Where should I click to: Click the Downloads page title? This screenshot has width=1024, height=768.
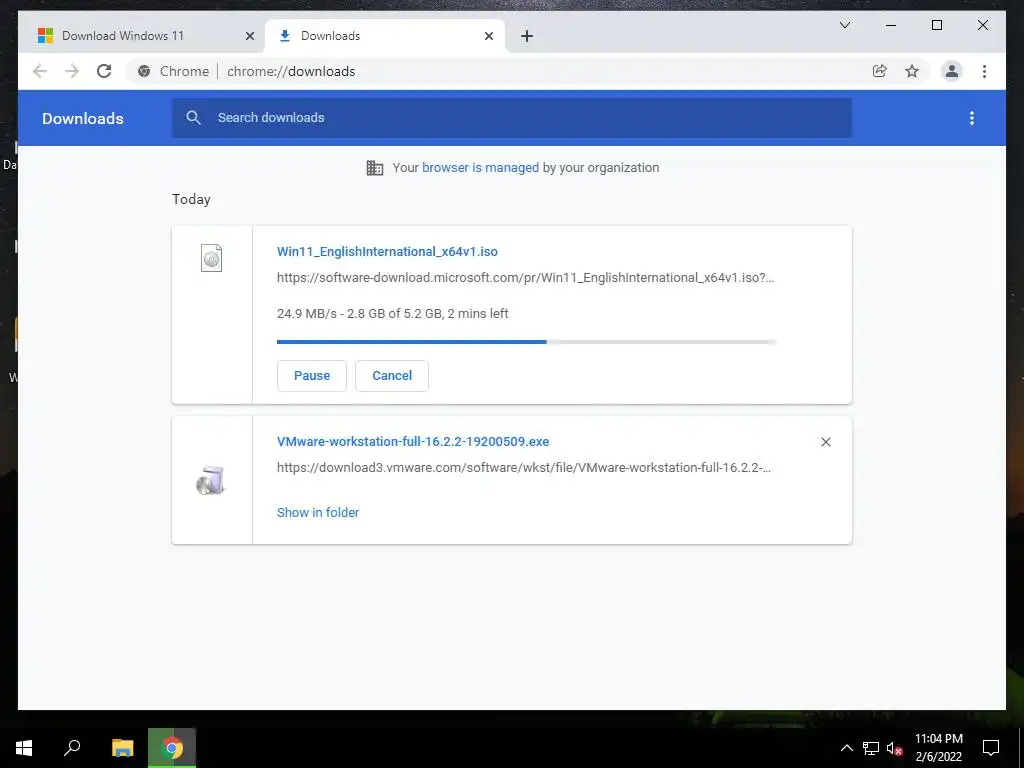coord(83,118)
